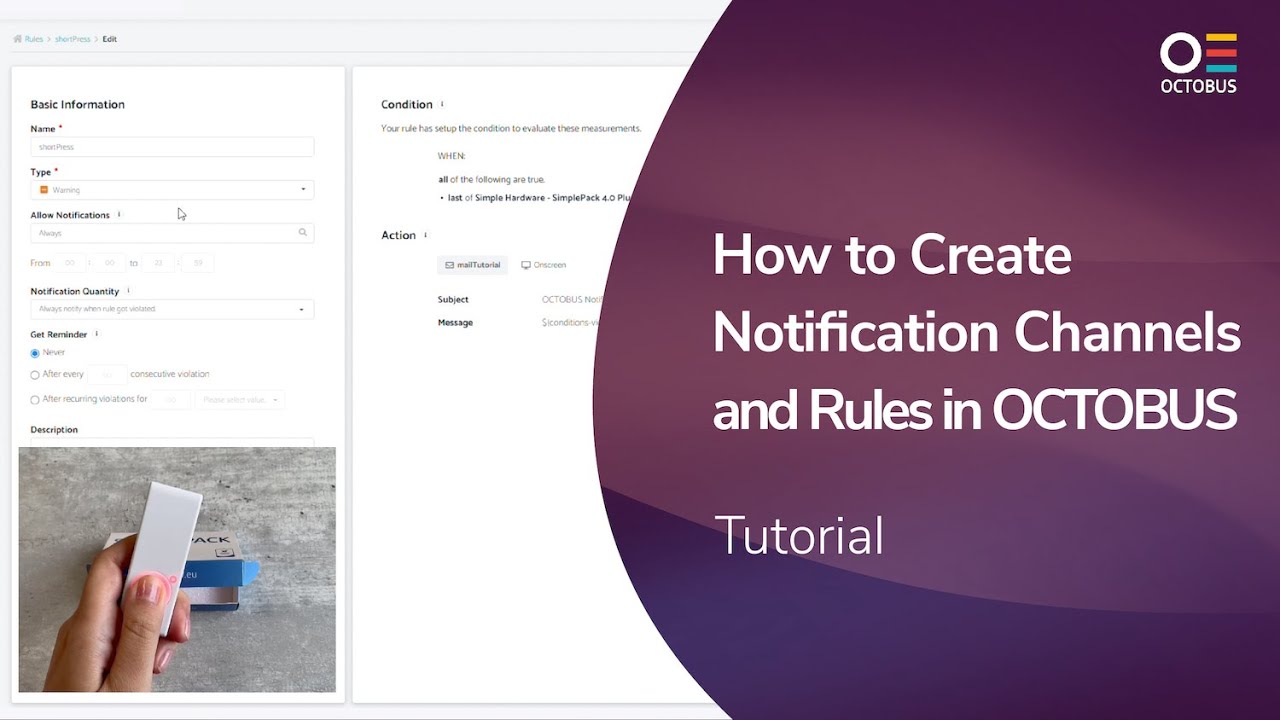Click the consecutive violation count input
The image size is (1280, 720).
coord(107,375)
